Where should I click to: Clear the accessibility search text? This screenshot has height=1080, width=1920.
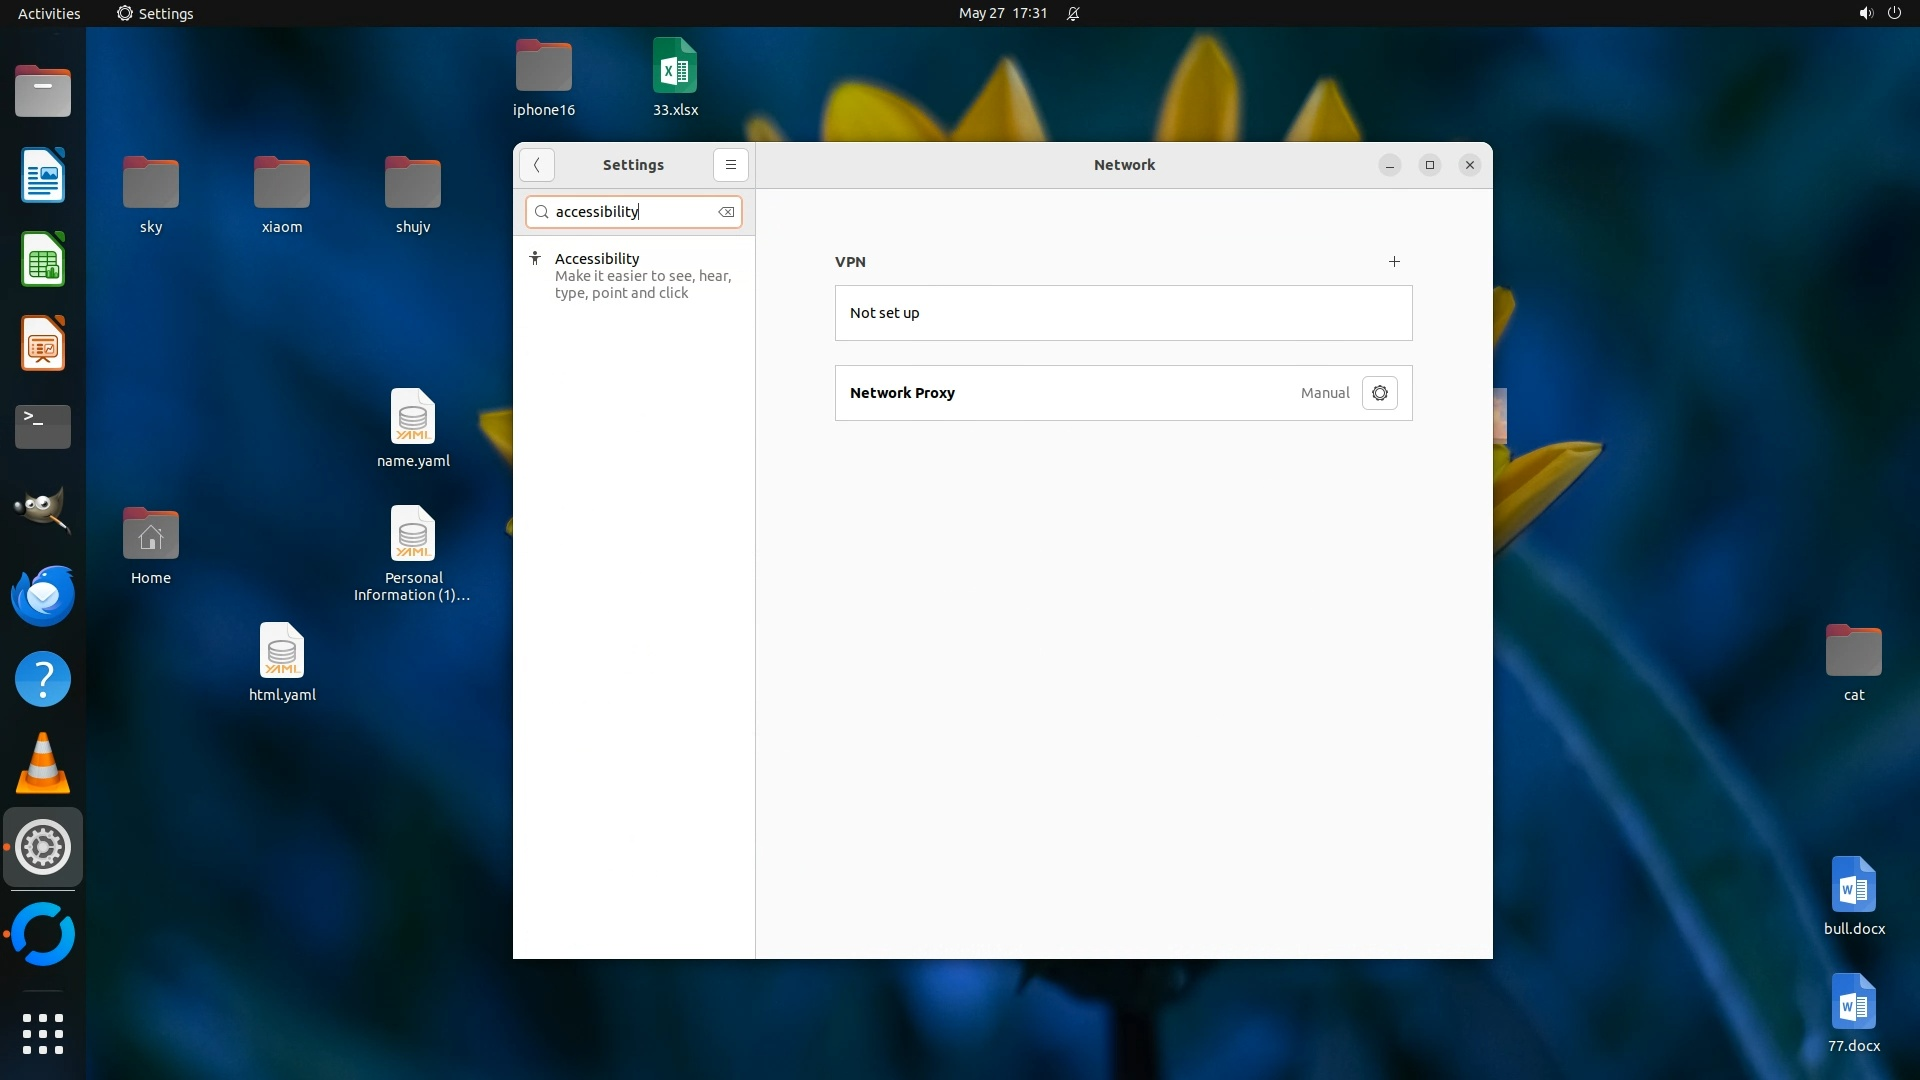(x=726, y=212)
